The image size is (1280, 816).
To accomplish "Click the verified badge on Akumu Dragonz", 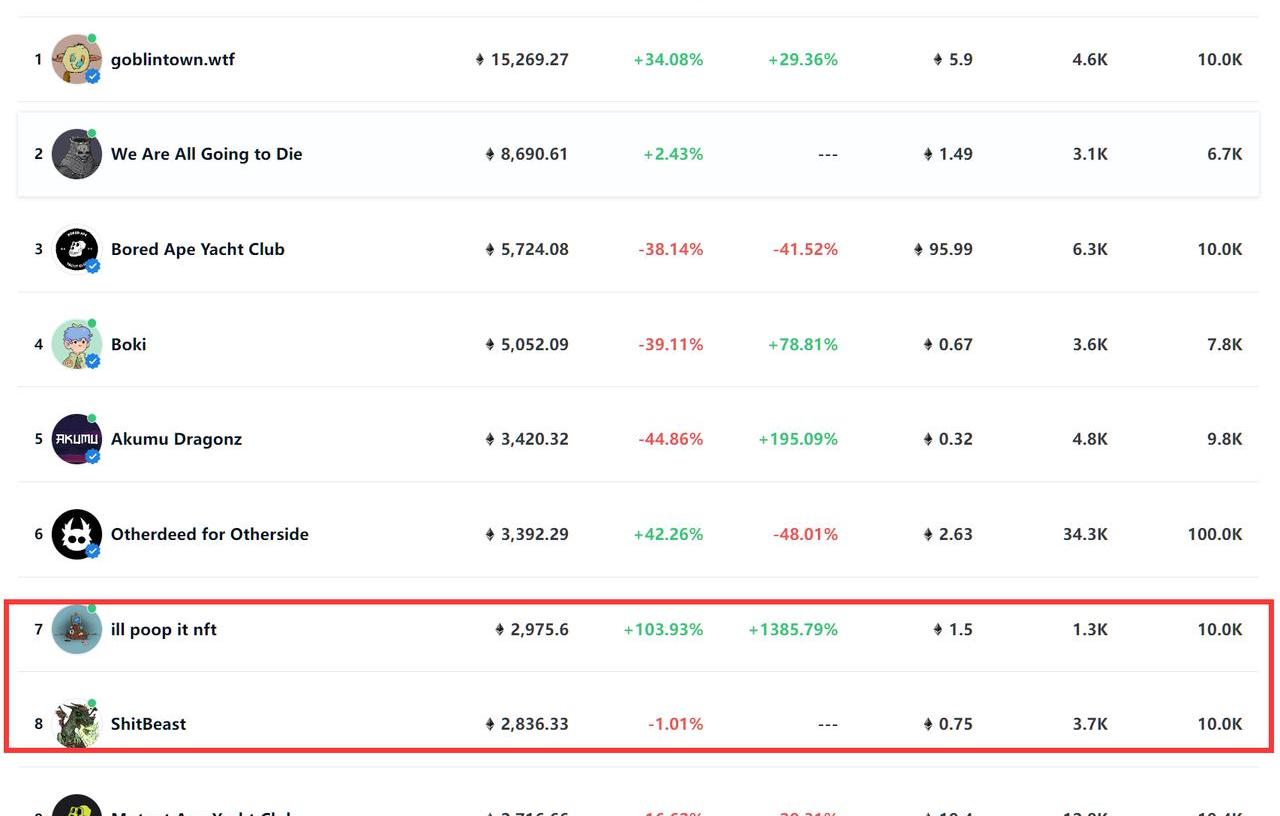I will click(x=93, y=456).
